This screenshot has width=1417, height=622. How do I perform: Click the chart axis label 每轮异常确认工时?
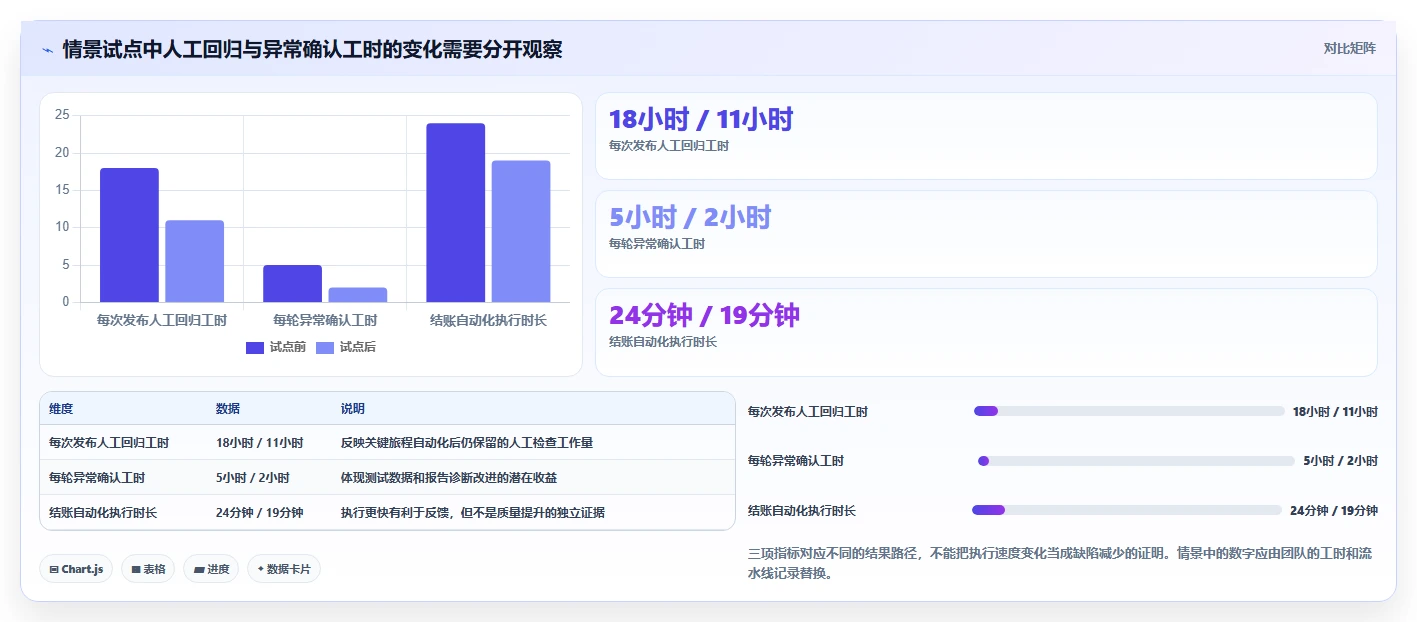pos(325,321)
